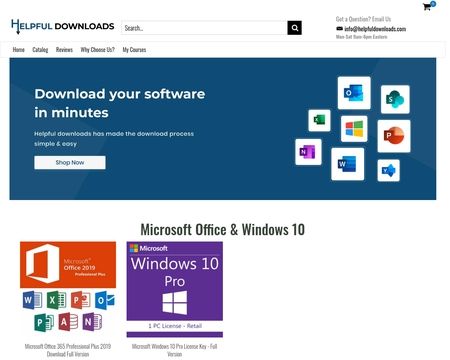Click the Windows logo on Windows 10 Pro image

(175, 303)
